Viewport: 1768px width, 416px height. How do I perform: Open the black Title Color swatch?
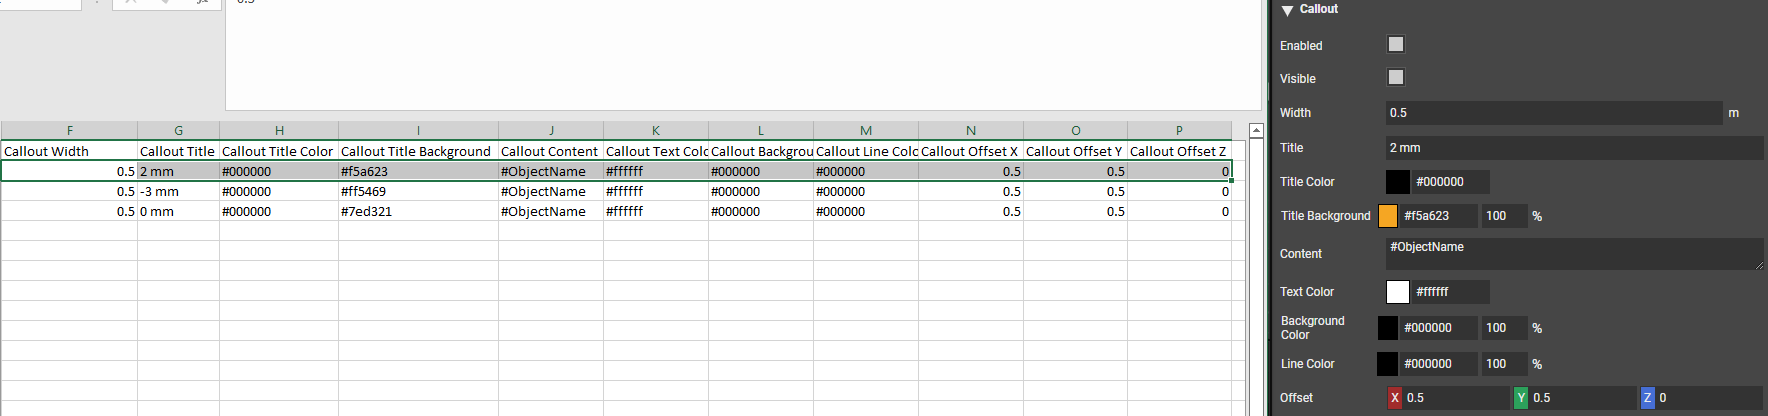click(1398, 182)
